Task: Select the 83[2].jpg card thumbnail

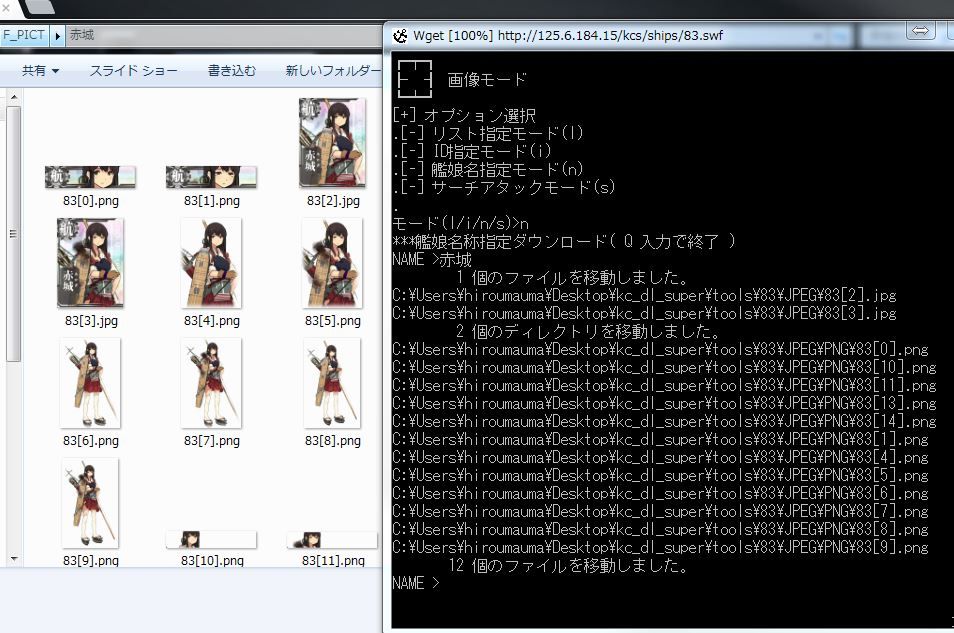Action: 332,142
